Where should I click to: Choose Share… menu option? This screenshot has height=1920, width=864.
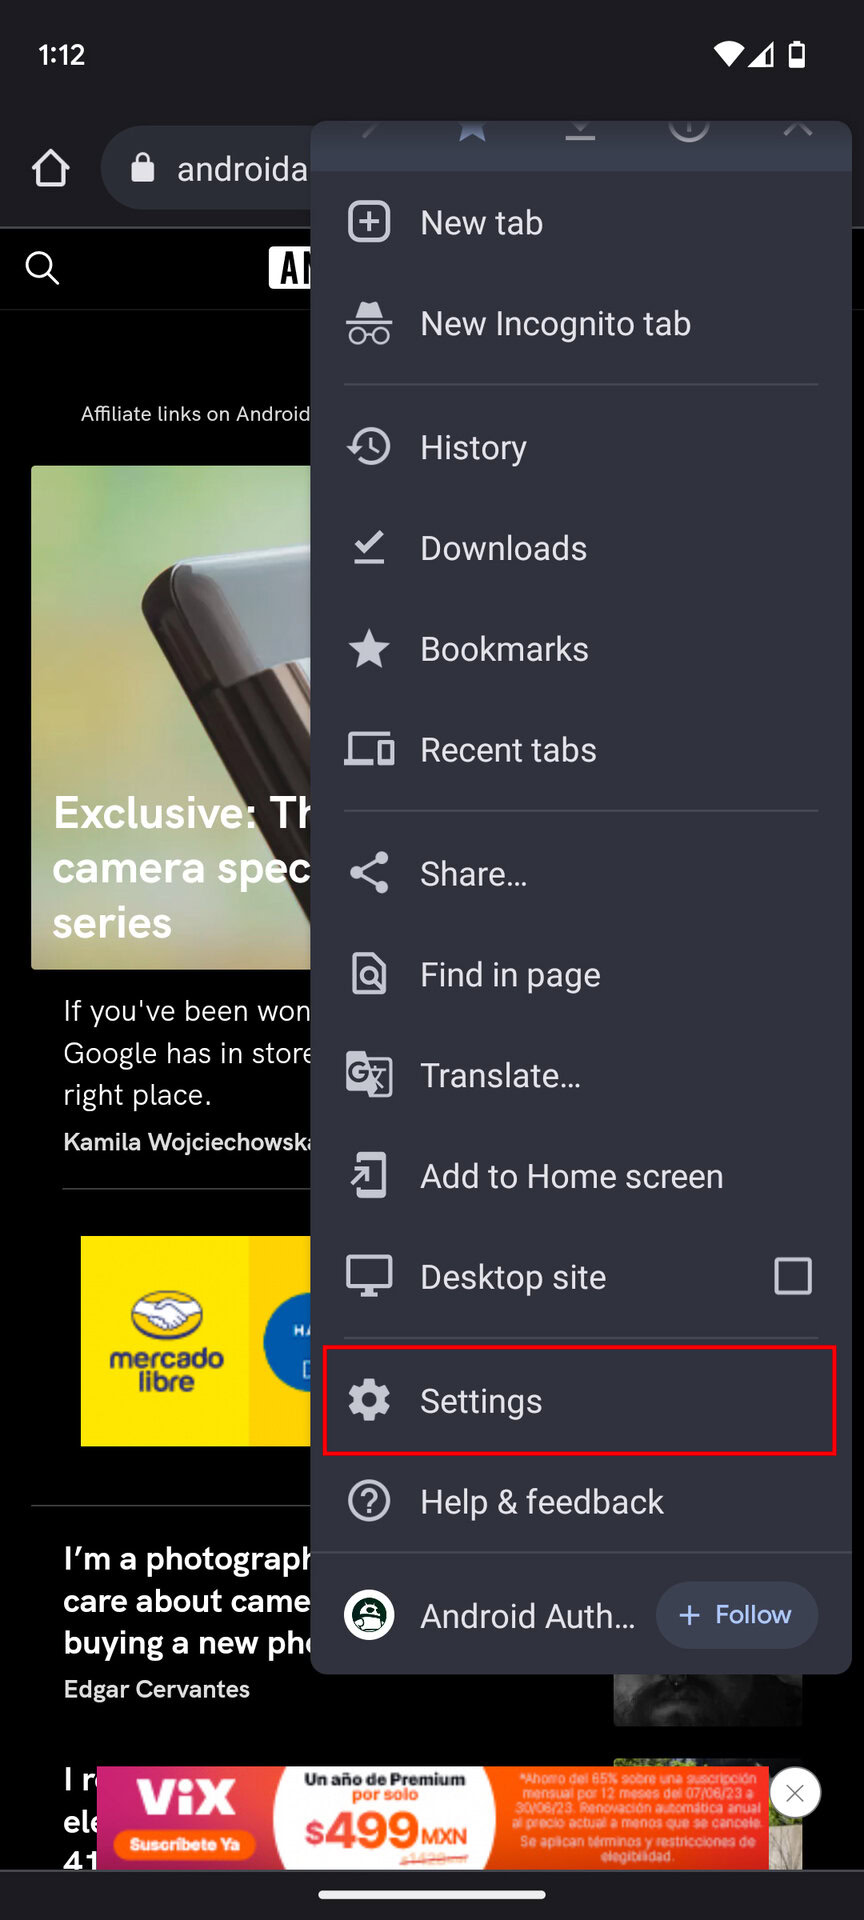point(581,873)
